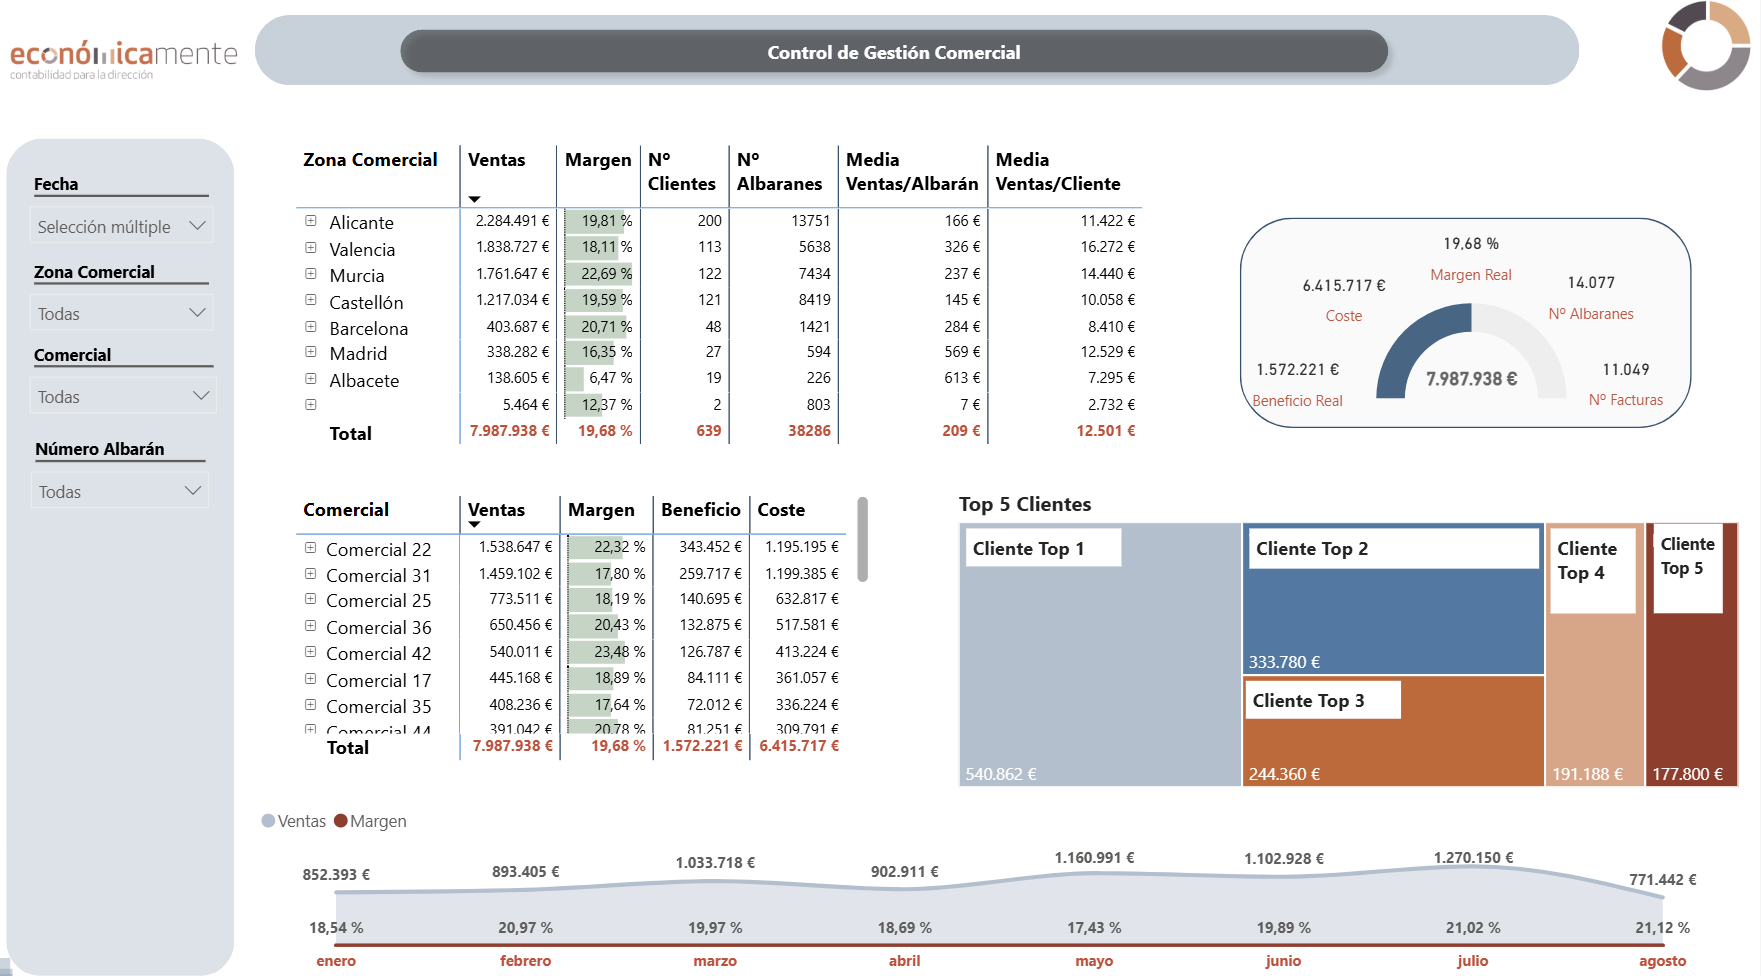Open the Zona Comercial filter dropdown
This screenshot has width=1761, height=976.
pos(122,313)
